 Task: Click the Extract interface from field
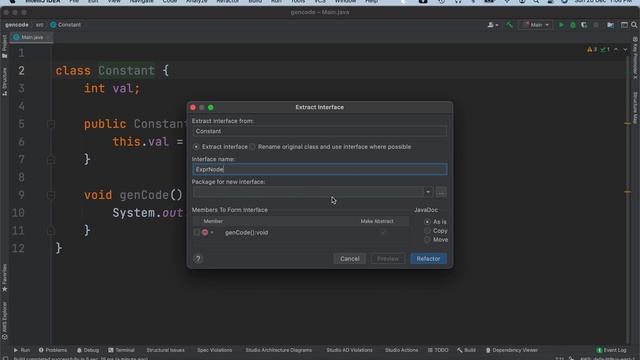point(320,131)
